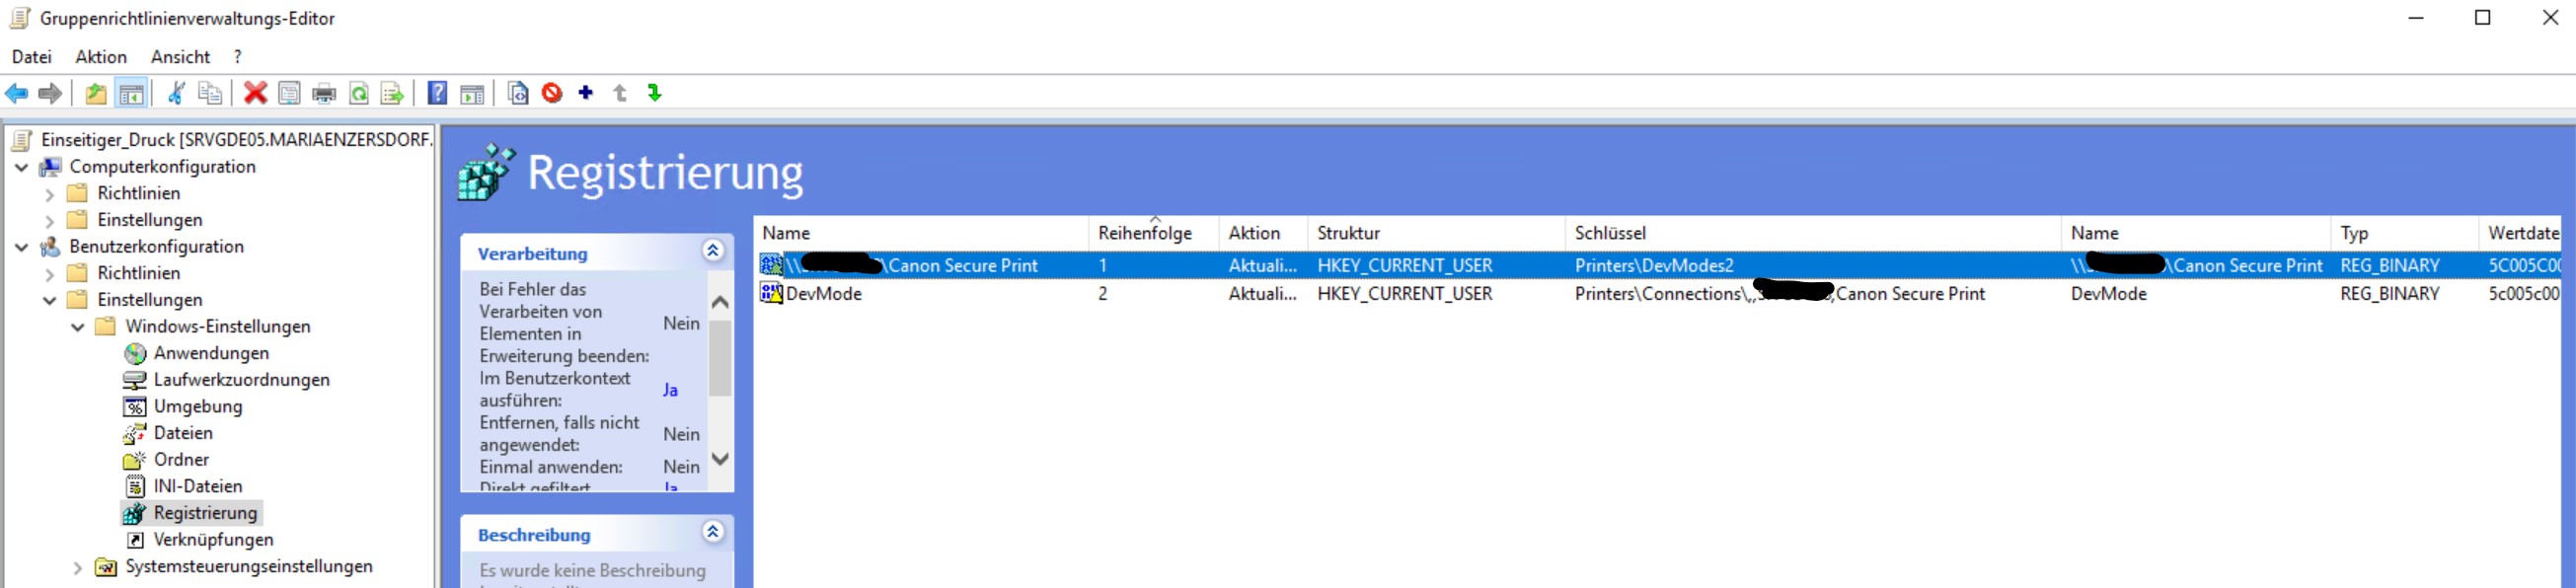Click the Print icon in the toolbar
Viewport: 2576px width, 588px height.
324,94
